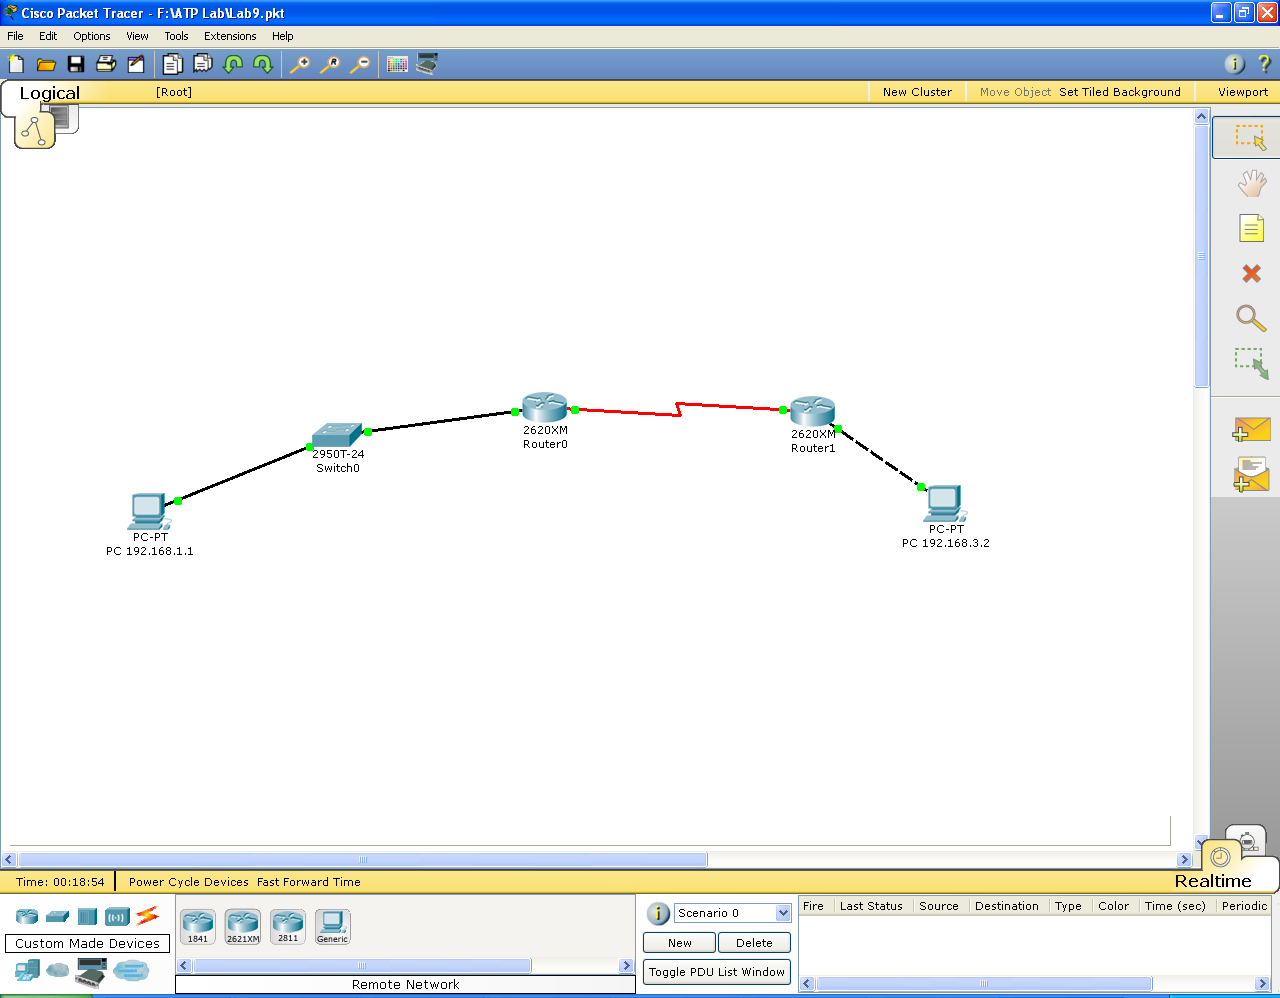1280x998 pixels.
Task: Select the Hubs device category
Action: [87, 916]
